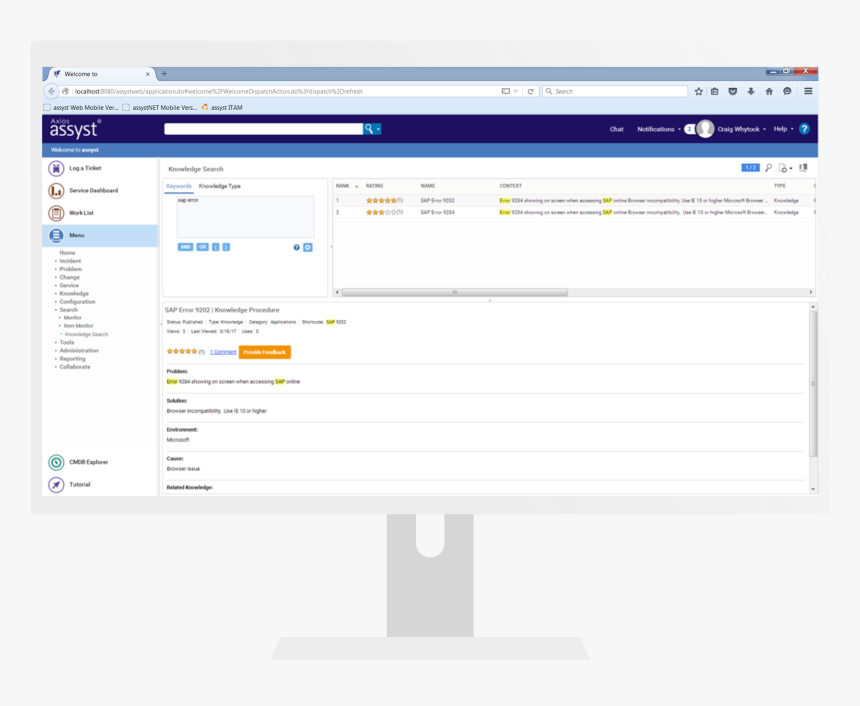
Task: Click the assyst header search magnifier
Action: (x=369, y=129)
